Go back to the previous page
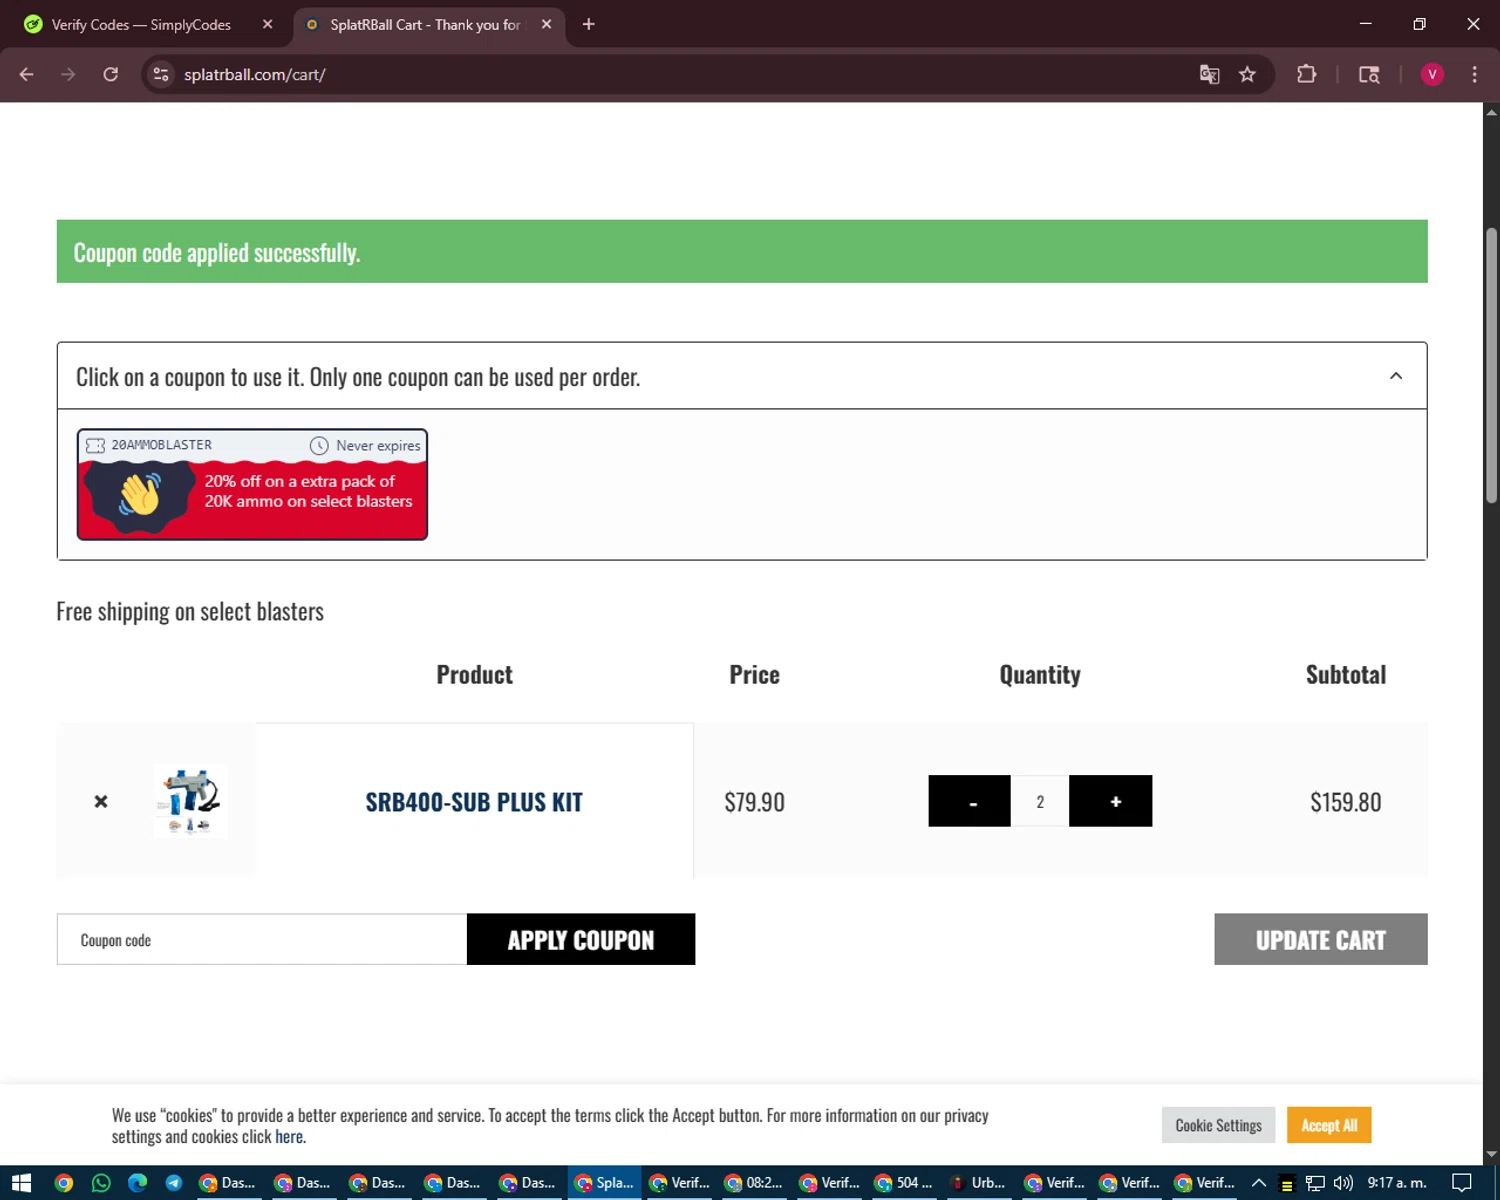The width and height of the screenshot is (1500, 1200). [27, 74]
